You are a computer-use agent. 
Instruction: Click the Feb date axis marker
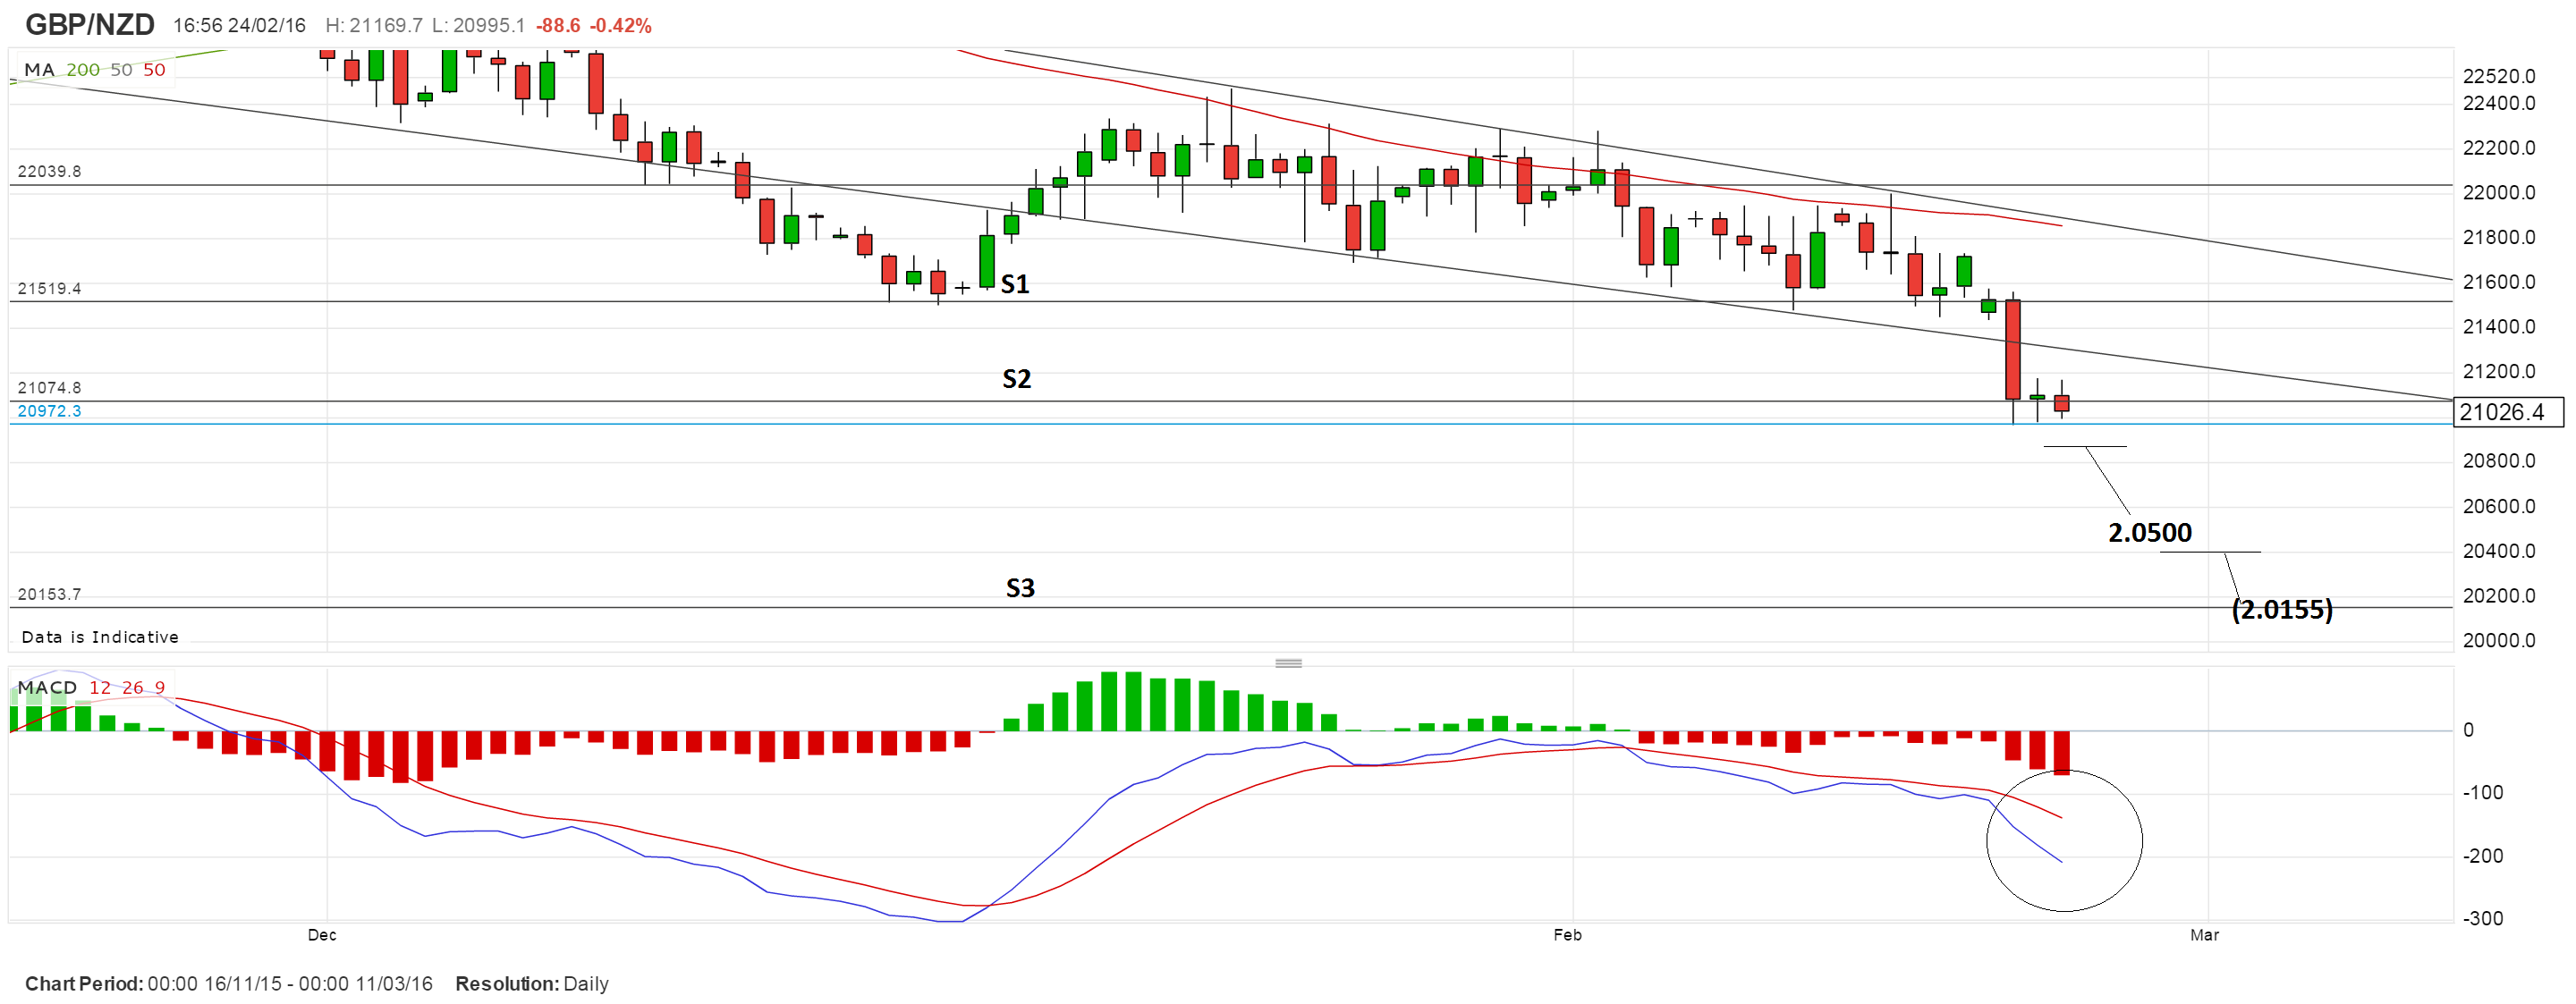point(1567,934)
